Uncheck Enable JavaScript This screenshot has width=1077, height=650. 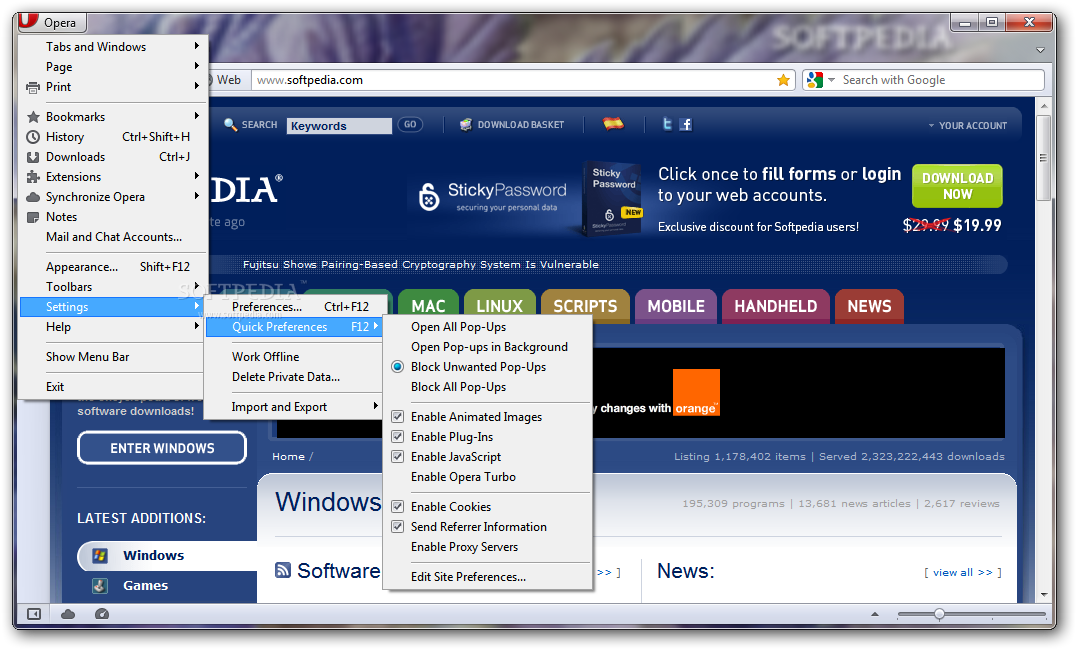pos(397,456)
